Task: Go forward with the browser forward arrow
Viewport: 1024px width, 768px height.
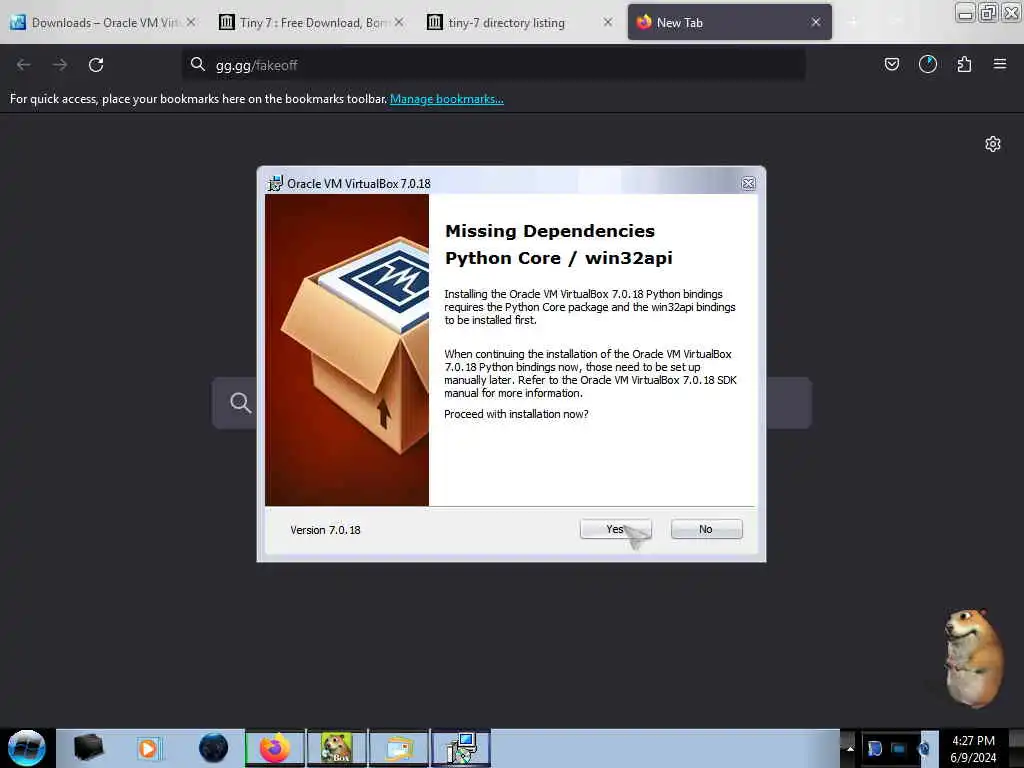Action: [60, 65]
